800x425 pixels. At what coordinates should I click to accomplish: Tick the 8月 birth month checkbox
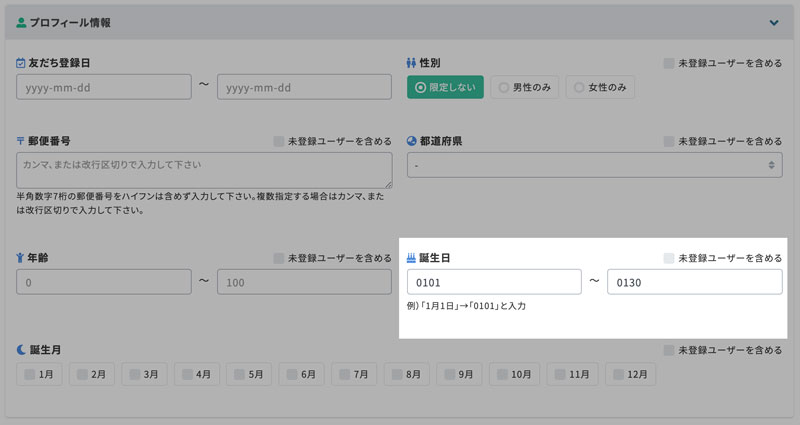pyautogui.click(x=397, y=374)
